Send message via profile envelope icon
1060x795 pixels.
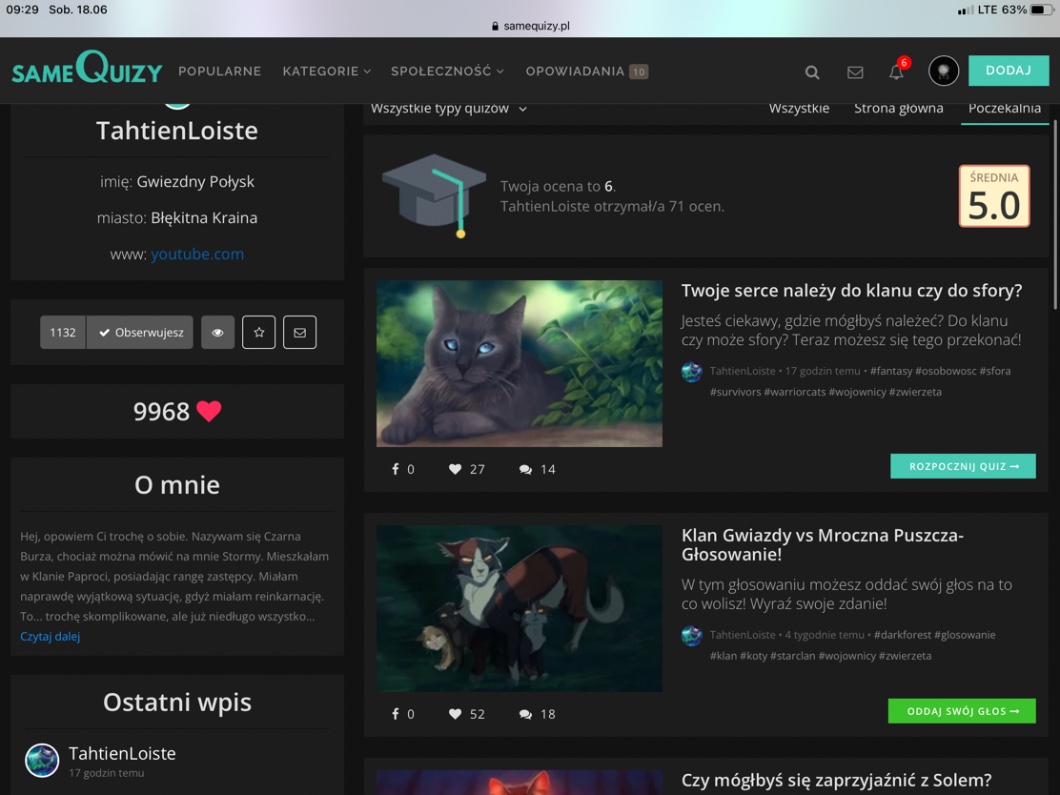(300, 332)
